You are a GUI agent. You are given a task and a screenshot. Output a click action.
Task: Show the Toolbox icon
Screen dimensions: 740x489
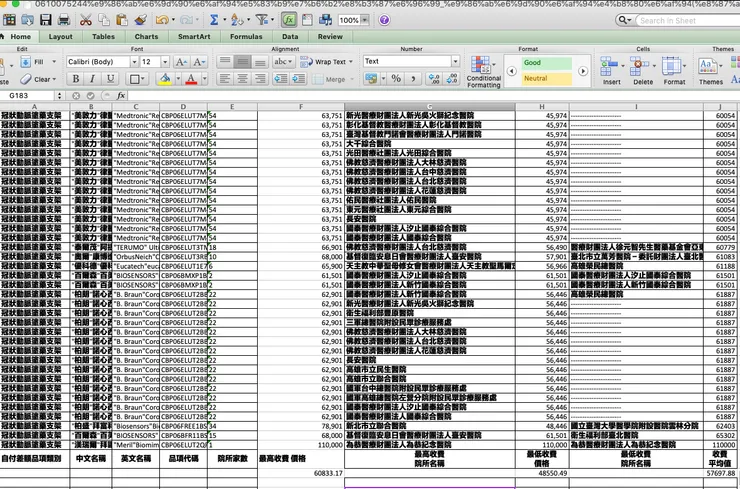point(307,20)
